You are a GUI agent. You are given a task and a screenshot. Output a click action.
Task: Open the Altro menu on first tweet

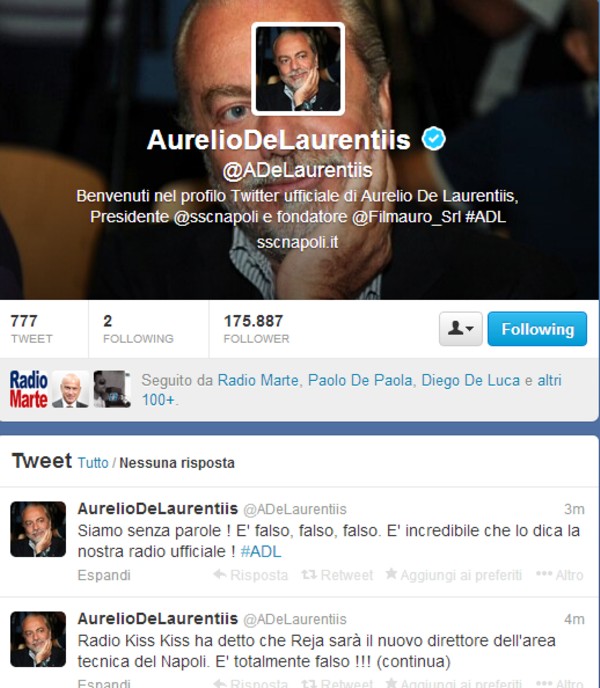tap(560, 575)
